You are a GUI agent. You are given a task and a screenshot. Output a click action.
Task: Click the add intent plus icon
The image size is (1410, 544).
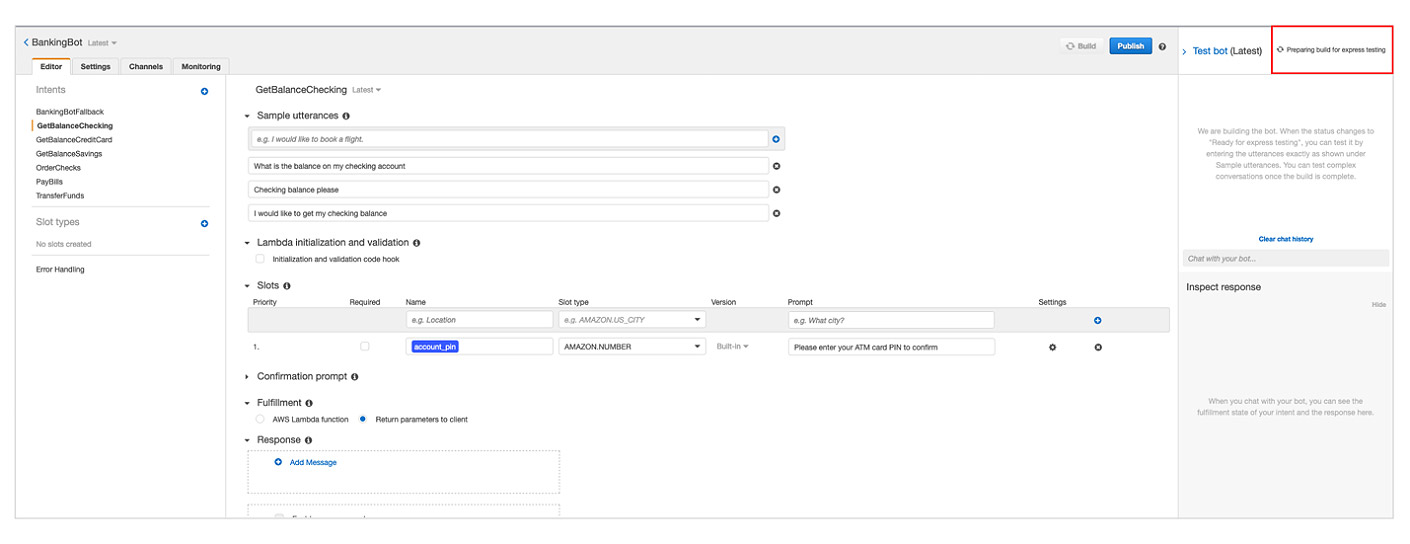204,91
